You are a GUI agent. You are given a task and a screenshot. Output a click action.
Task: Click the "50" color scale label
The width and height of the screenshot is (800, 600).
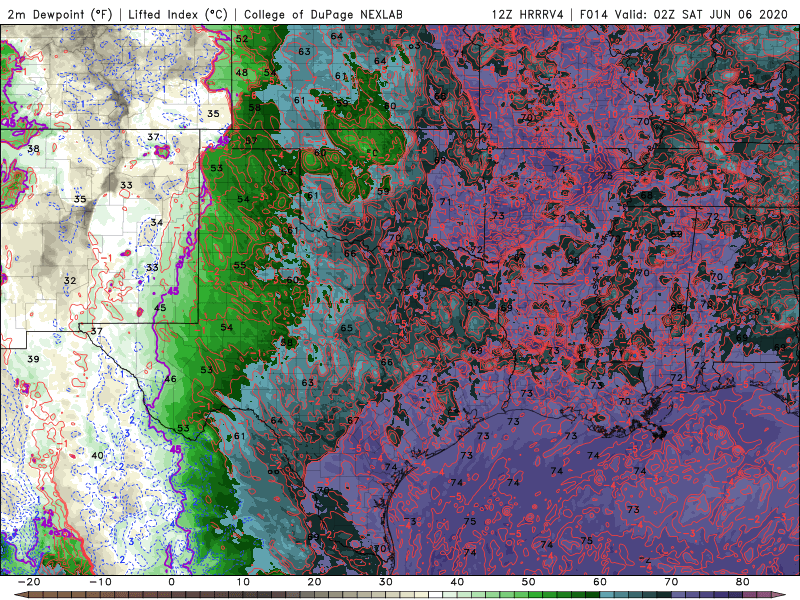click(x=529, y=582)
